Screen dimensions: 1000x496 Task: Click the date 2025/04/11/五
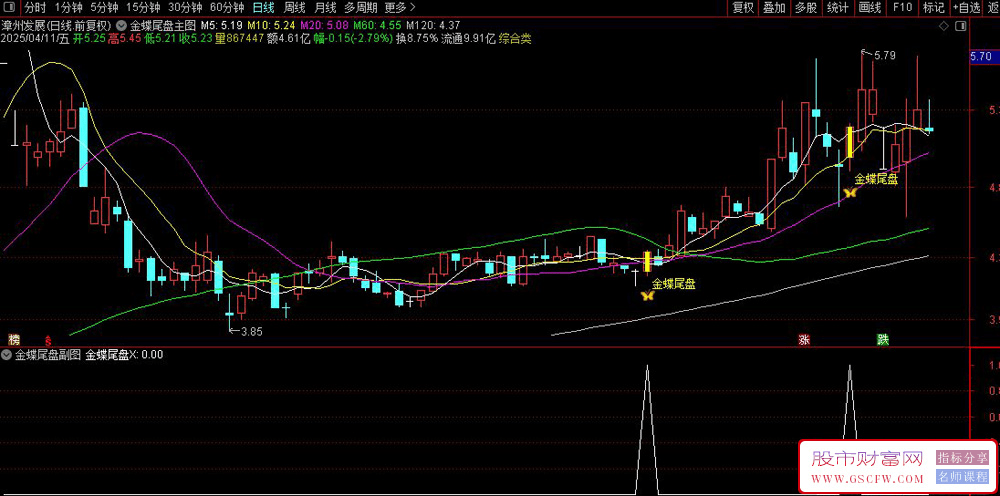click(35, 38)
